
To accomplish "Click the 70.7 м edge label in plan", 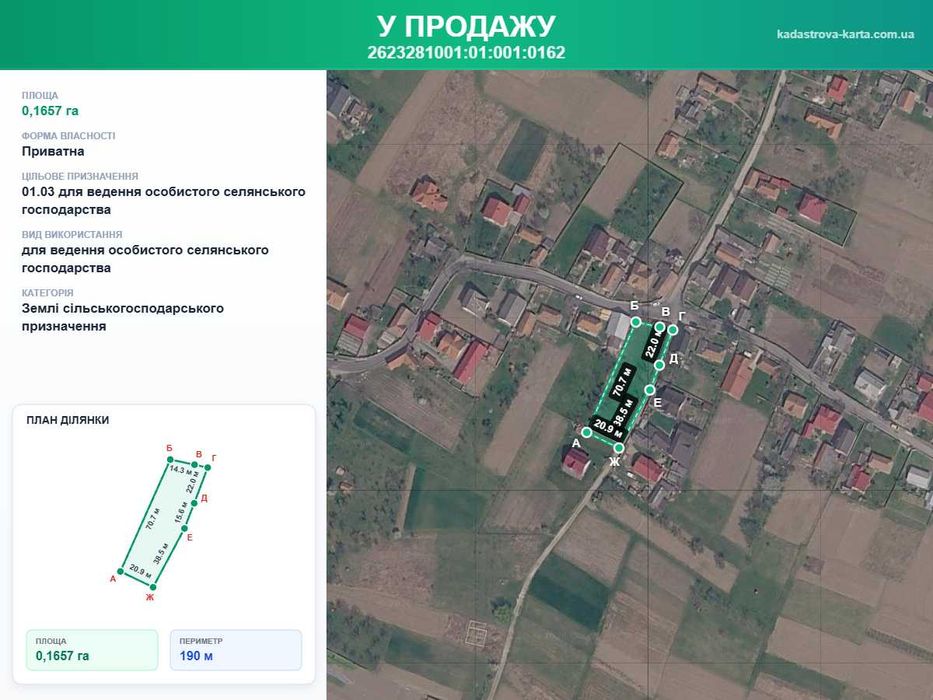I will click(x=153, y=519).
